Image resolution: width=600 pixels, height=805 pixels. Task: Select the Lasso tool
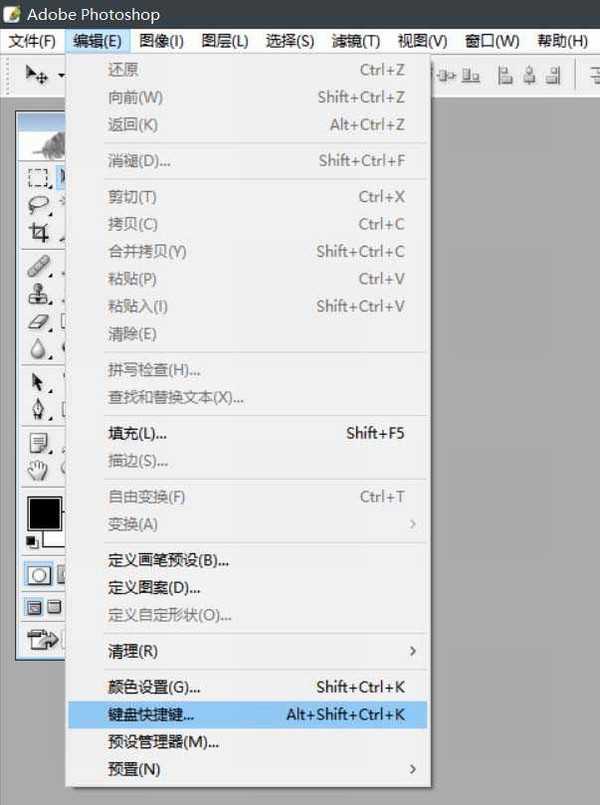click(38, 205)
